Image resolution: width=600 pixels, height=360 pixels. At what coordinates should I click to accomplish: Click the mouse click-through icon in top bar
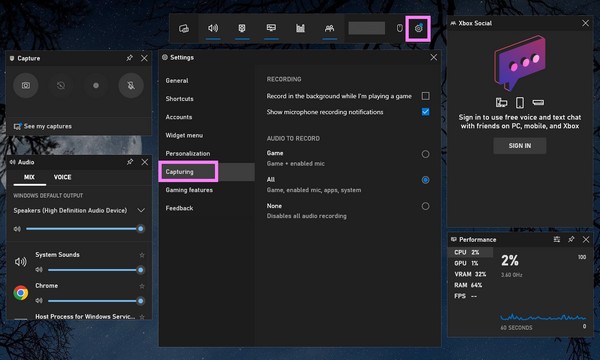point(399,28)
